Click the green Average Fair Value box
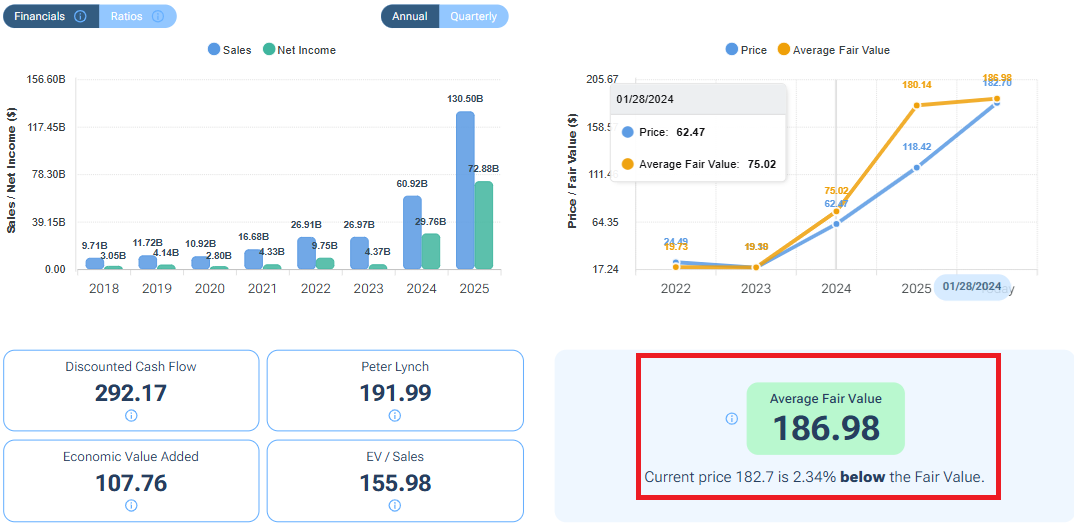Image resolution: width=1074 pixels, height=529 pixels. click(825, 418)
